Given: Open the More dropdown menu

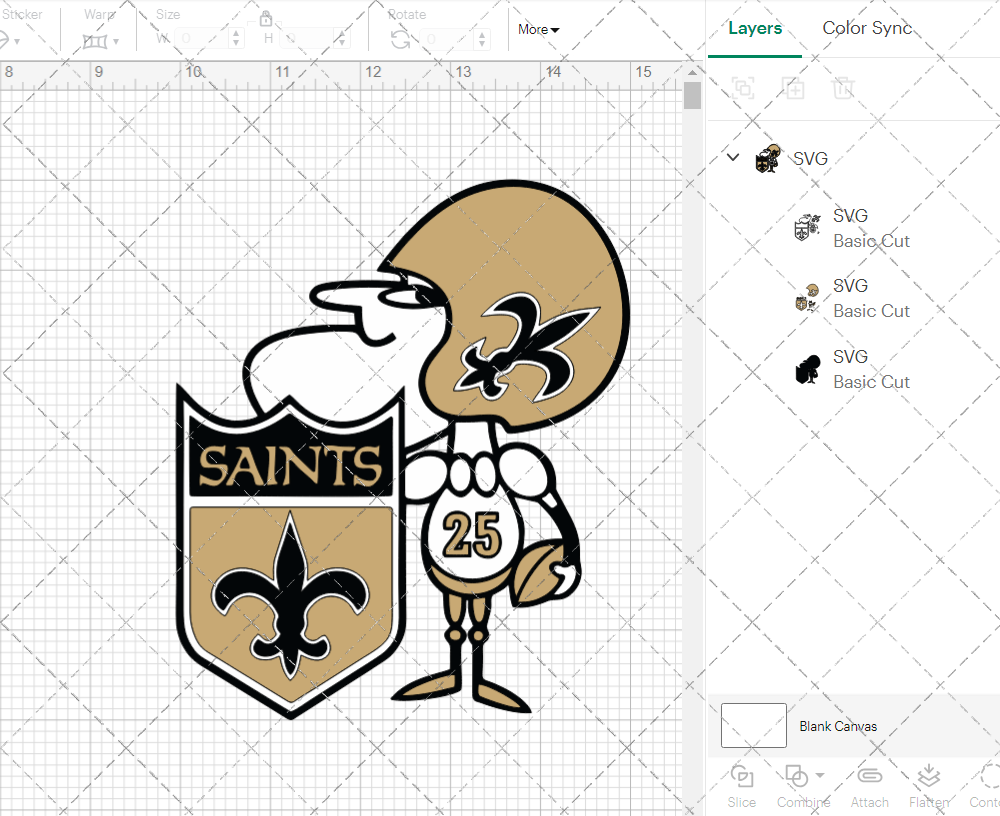Looking at the screenshot, I should 538,30.
